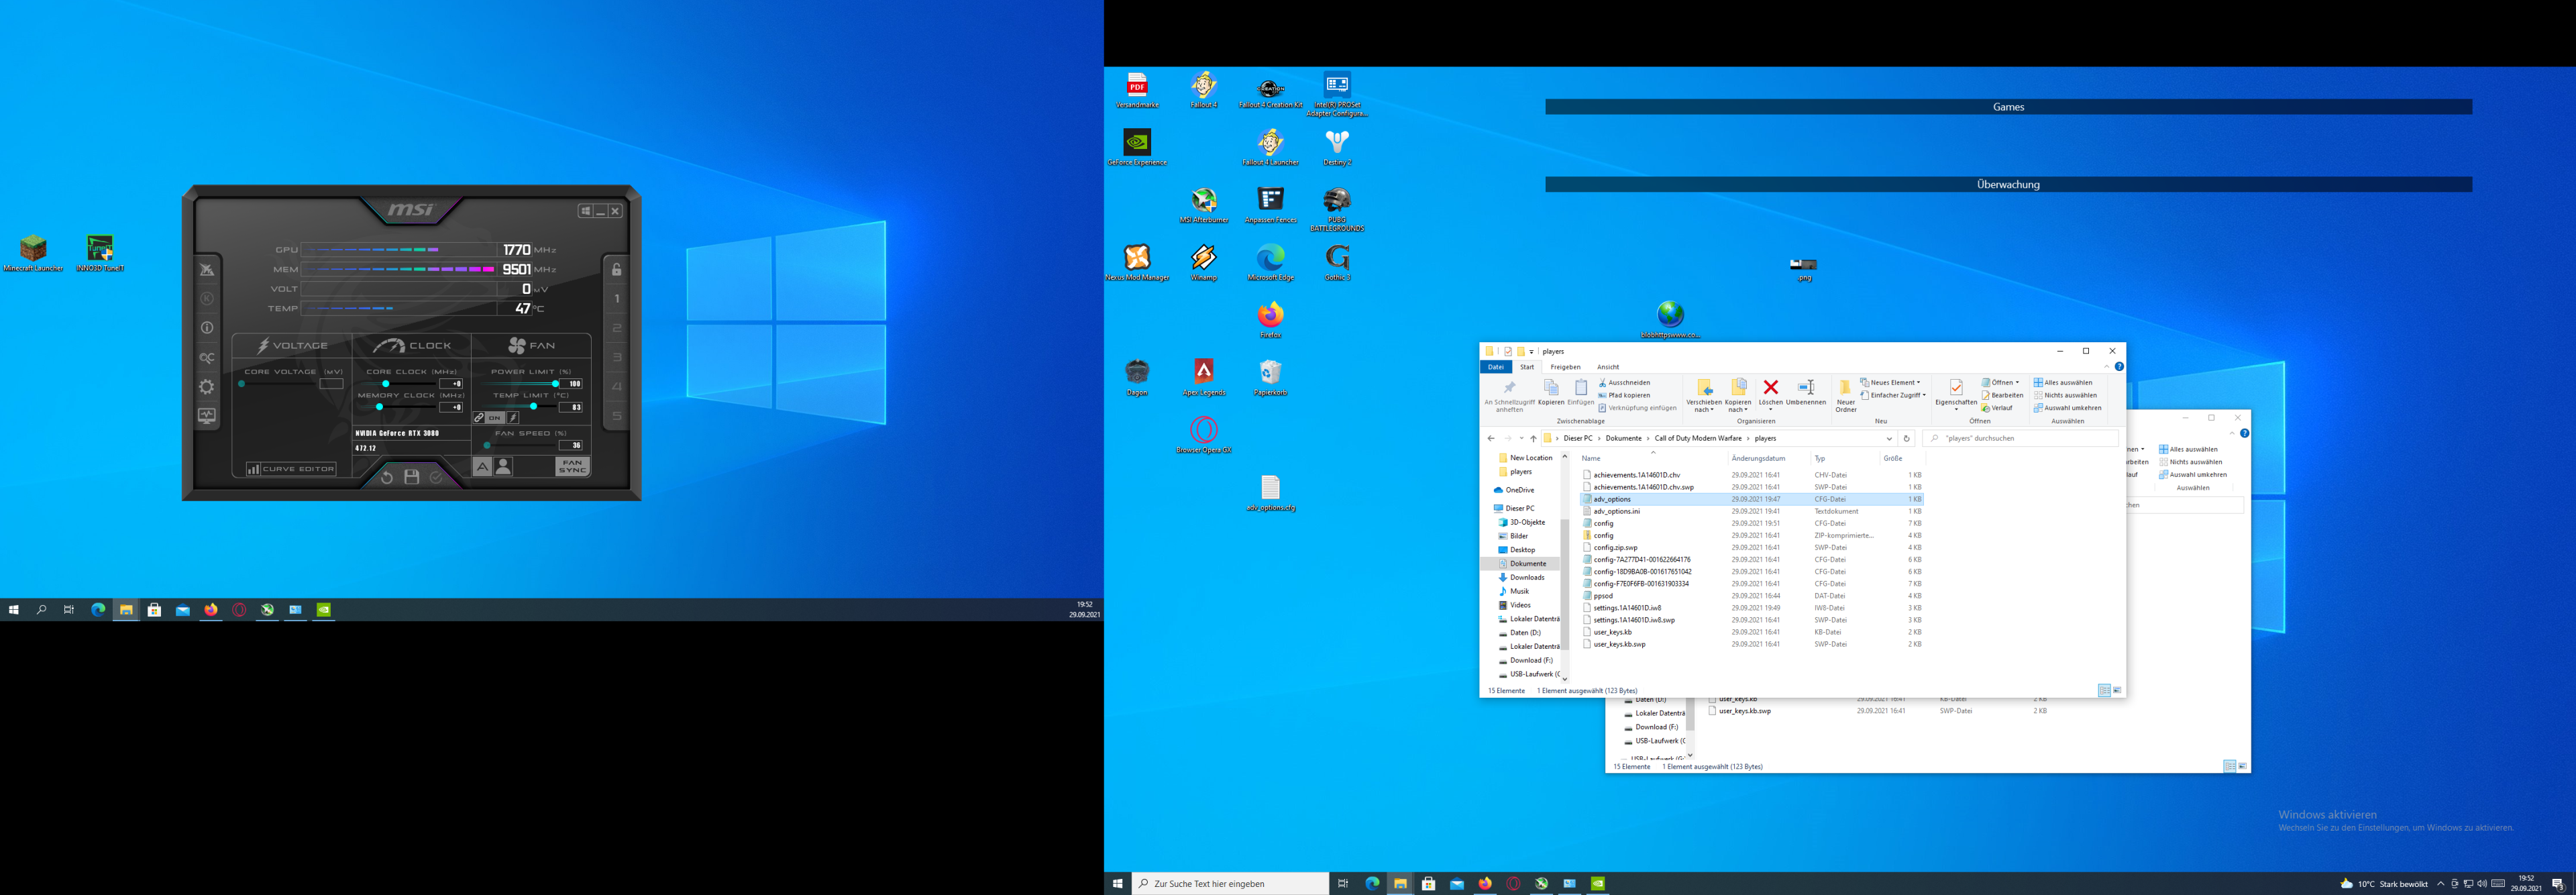Toggle the power/temp limit link ON button
The height and width of the screenshot is (895, 2576).
point(494,418)
